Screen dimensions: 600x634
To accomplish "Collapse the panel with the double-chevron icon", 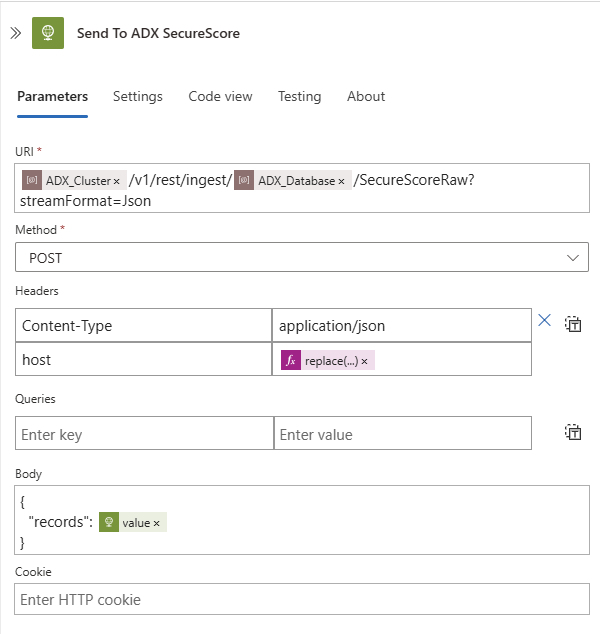I will click(x=15, y=33).
